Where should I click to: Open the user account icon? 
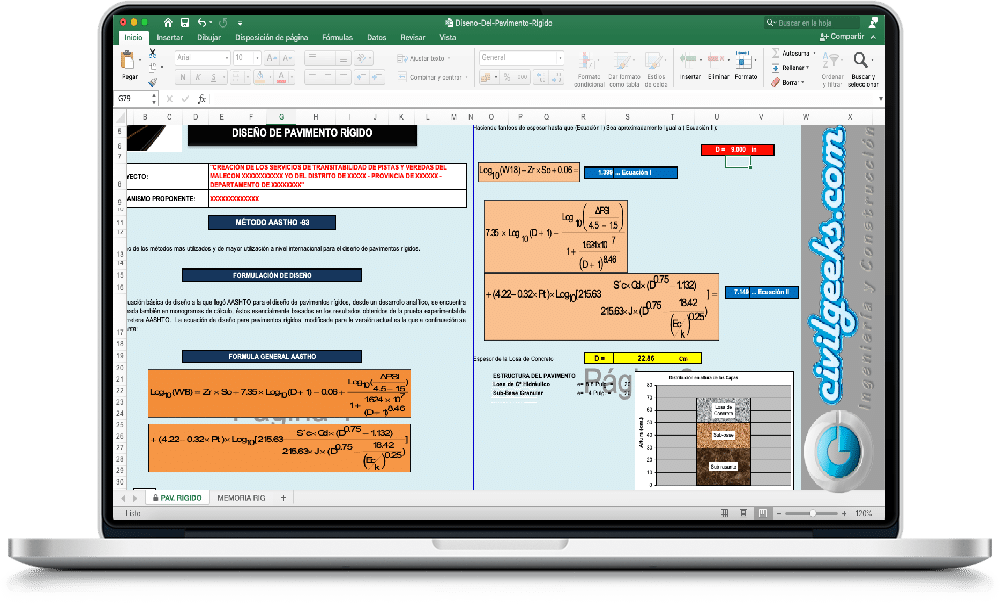pyautogui.click(x=873, y=22)
